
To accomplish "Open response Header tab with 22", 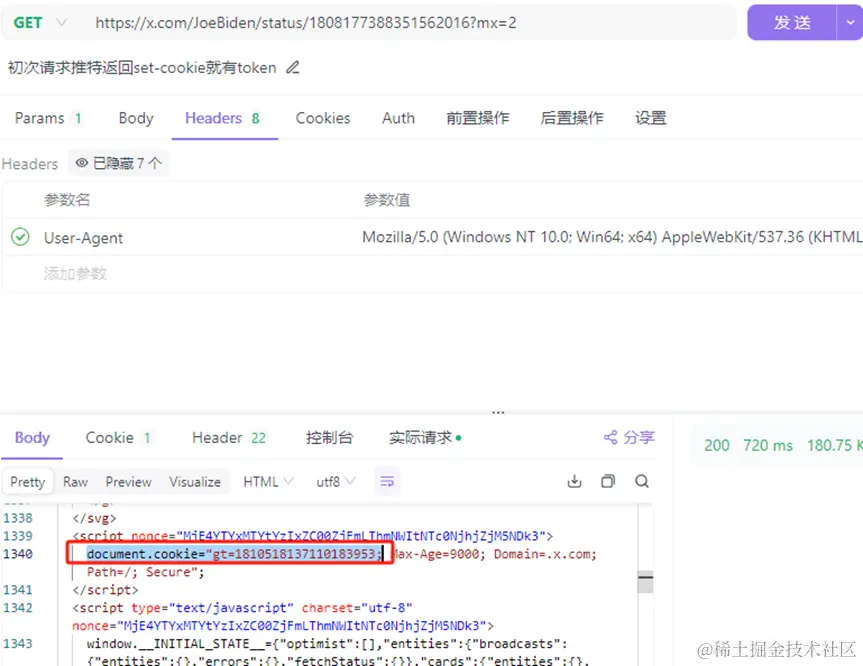I will point(229,438).
